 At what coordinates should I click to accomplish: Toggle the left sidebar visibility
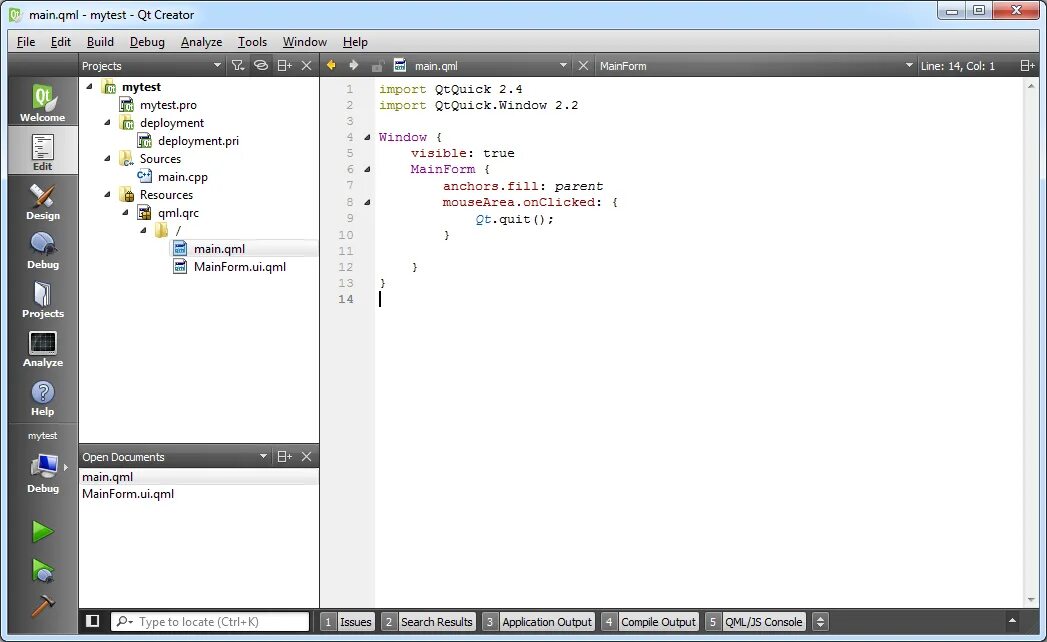[93, 621]
